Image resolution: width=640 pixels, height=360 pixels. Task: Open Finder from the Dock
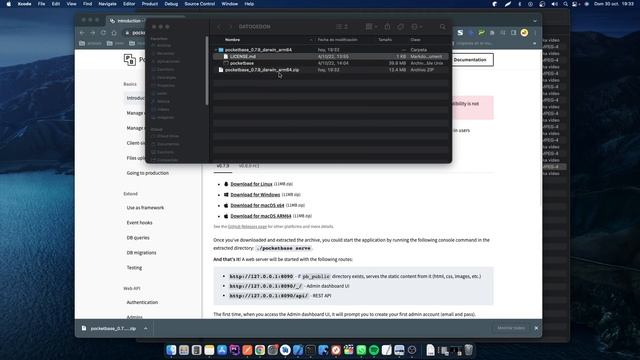coord(171,350)
